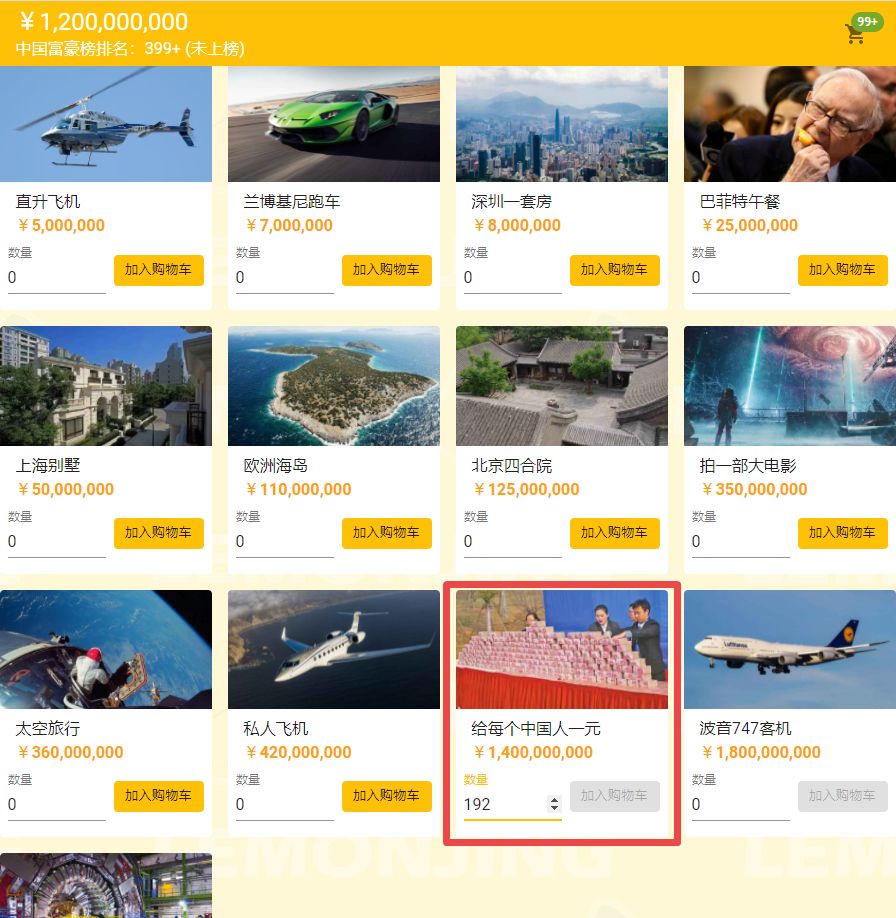
Task: Open the helicopter product image
Action: (x=106, y=124)
